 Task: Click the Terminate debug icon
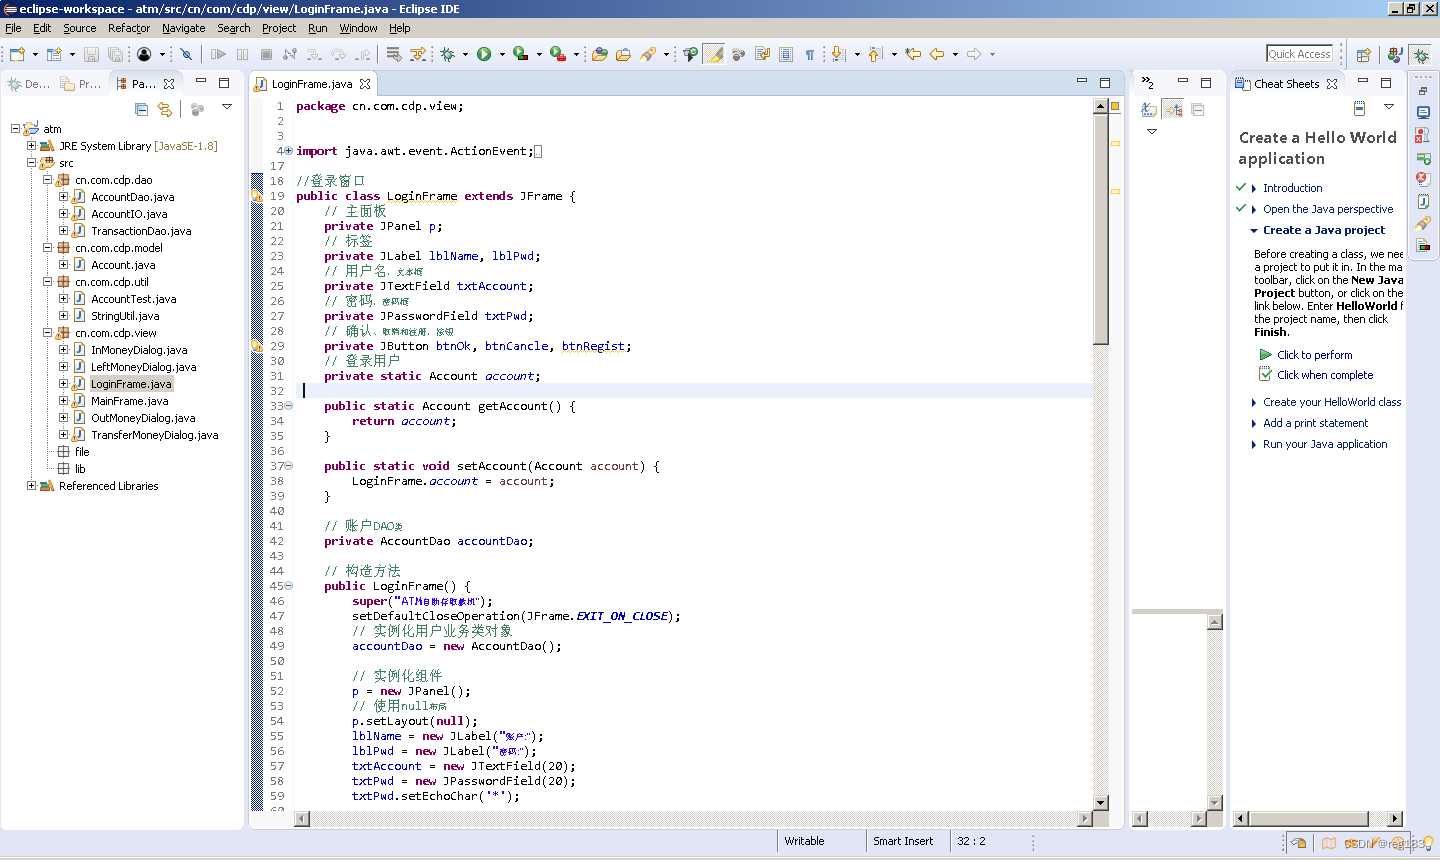(x=266, y=54)
